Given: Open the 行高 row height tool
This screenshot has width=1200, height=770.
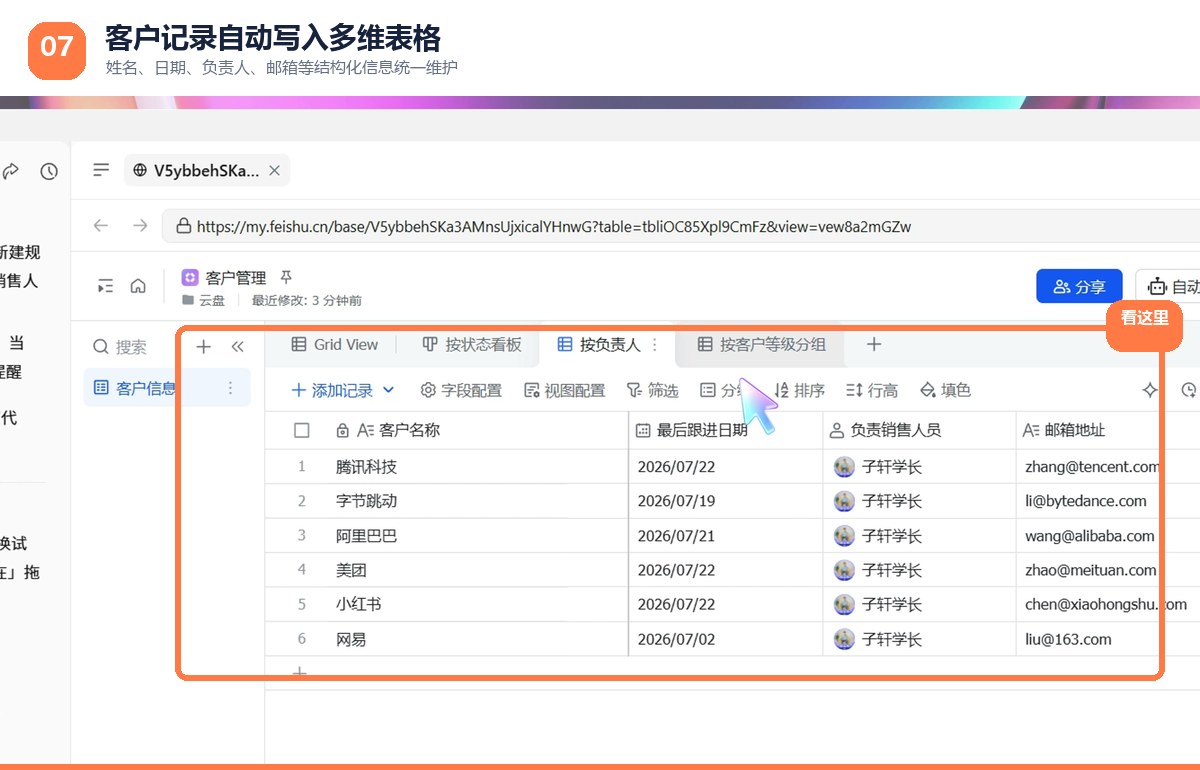Looking at the screenshot, I should point(872,390).
